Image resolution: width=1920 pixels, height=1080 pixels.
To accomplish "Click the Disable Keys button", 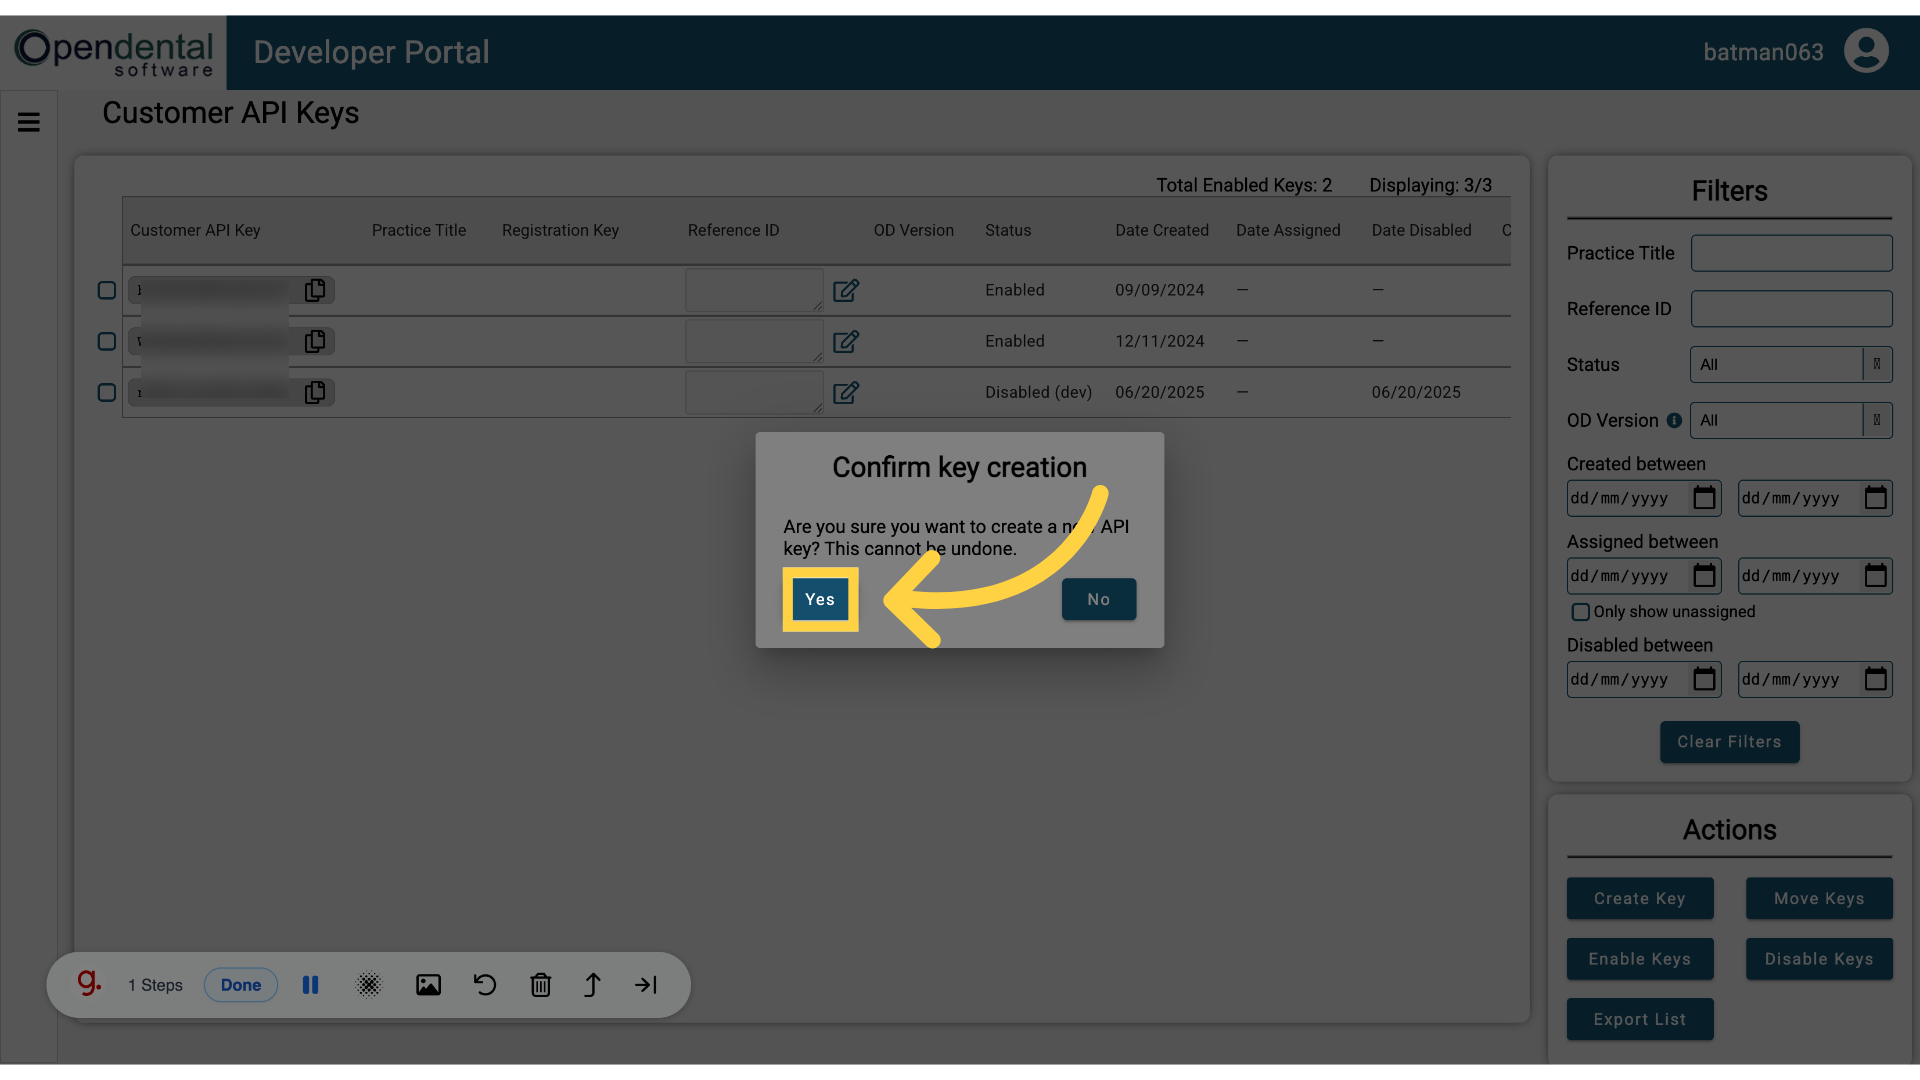I will point(1819,959).
